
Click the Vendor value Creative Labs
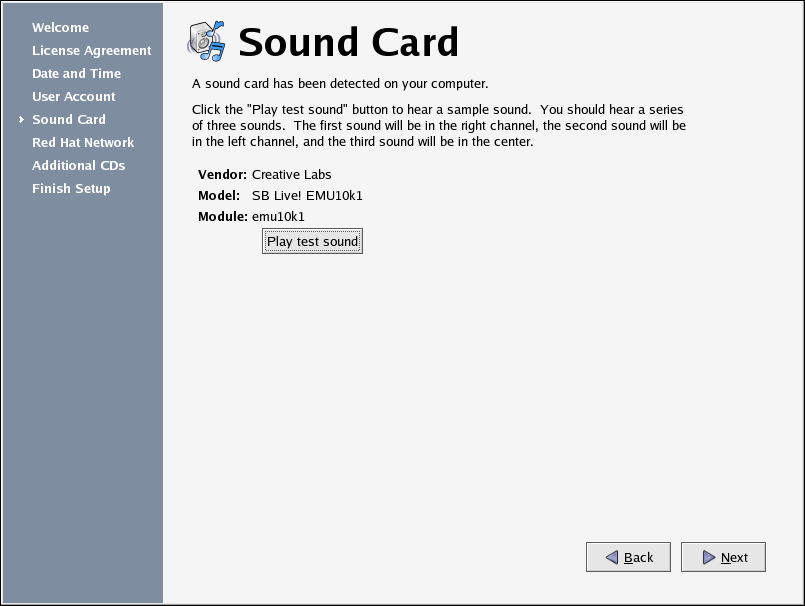pos(292,175)
